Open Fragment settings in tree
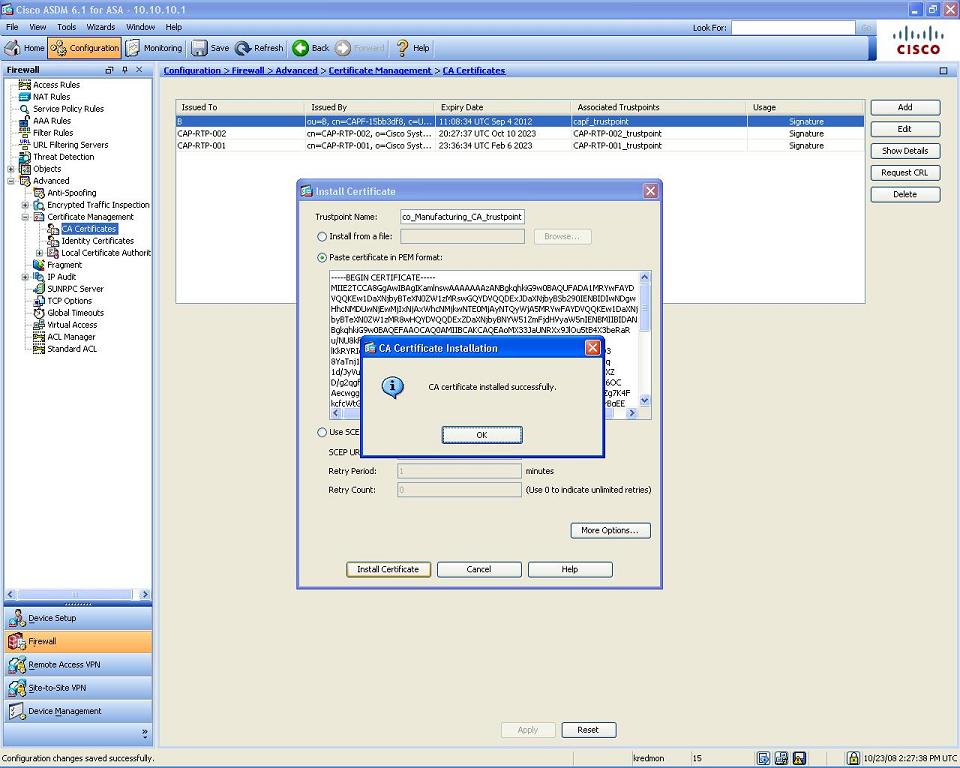 [64, 265]
